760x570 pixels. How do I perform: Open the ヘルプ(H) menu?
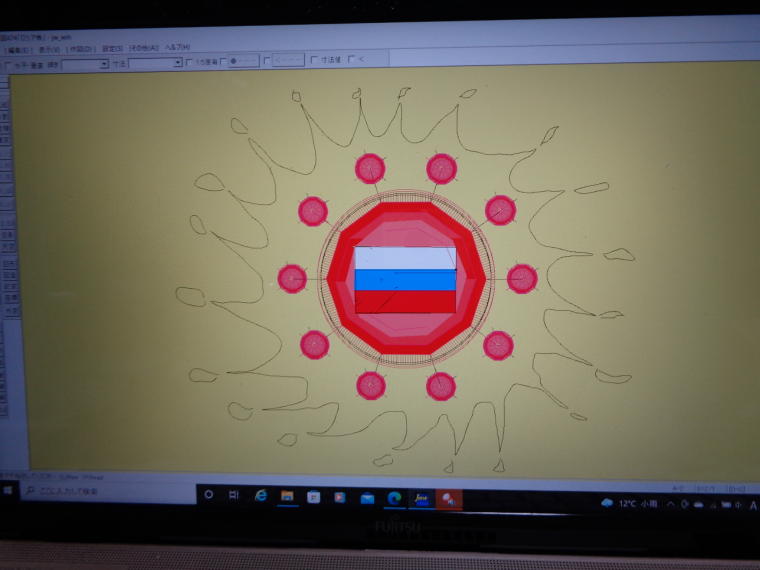177,47
